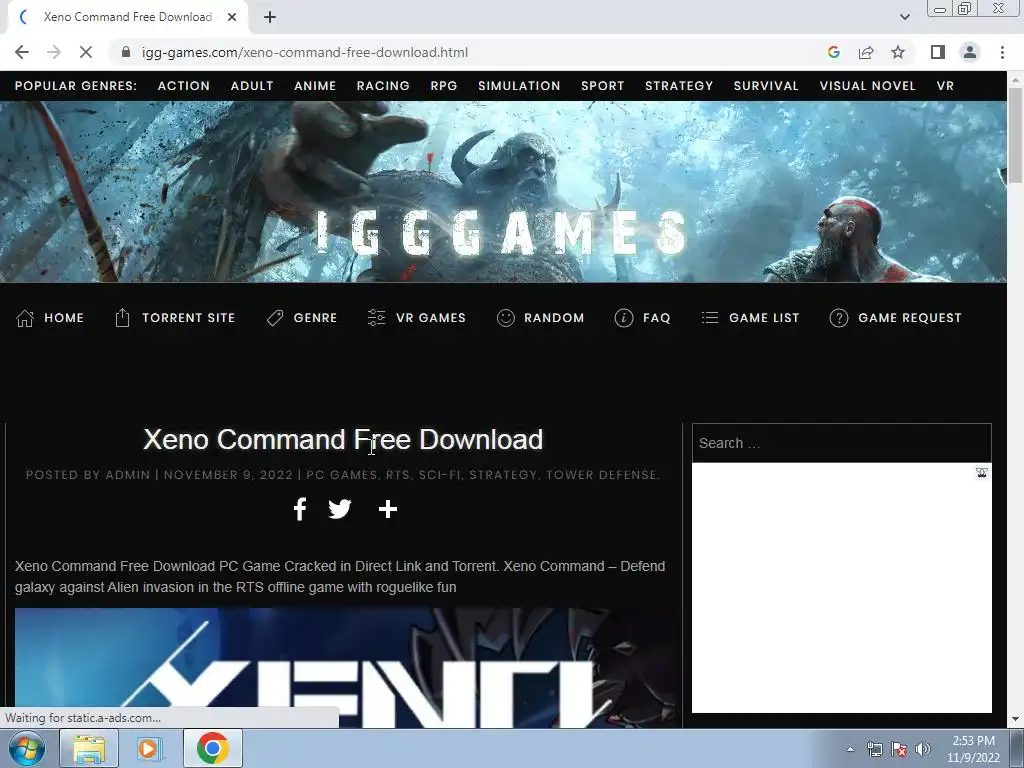The image size is (1024, 768).
Task: Open the FAQ link
Action: coord(657,318)
